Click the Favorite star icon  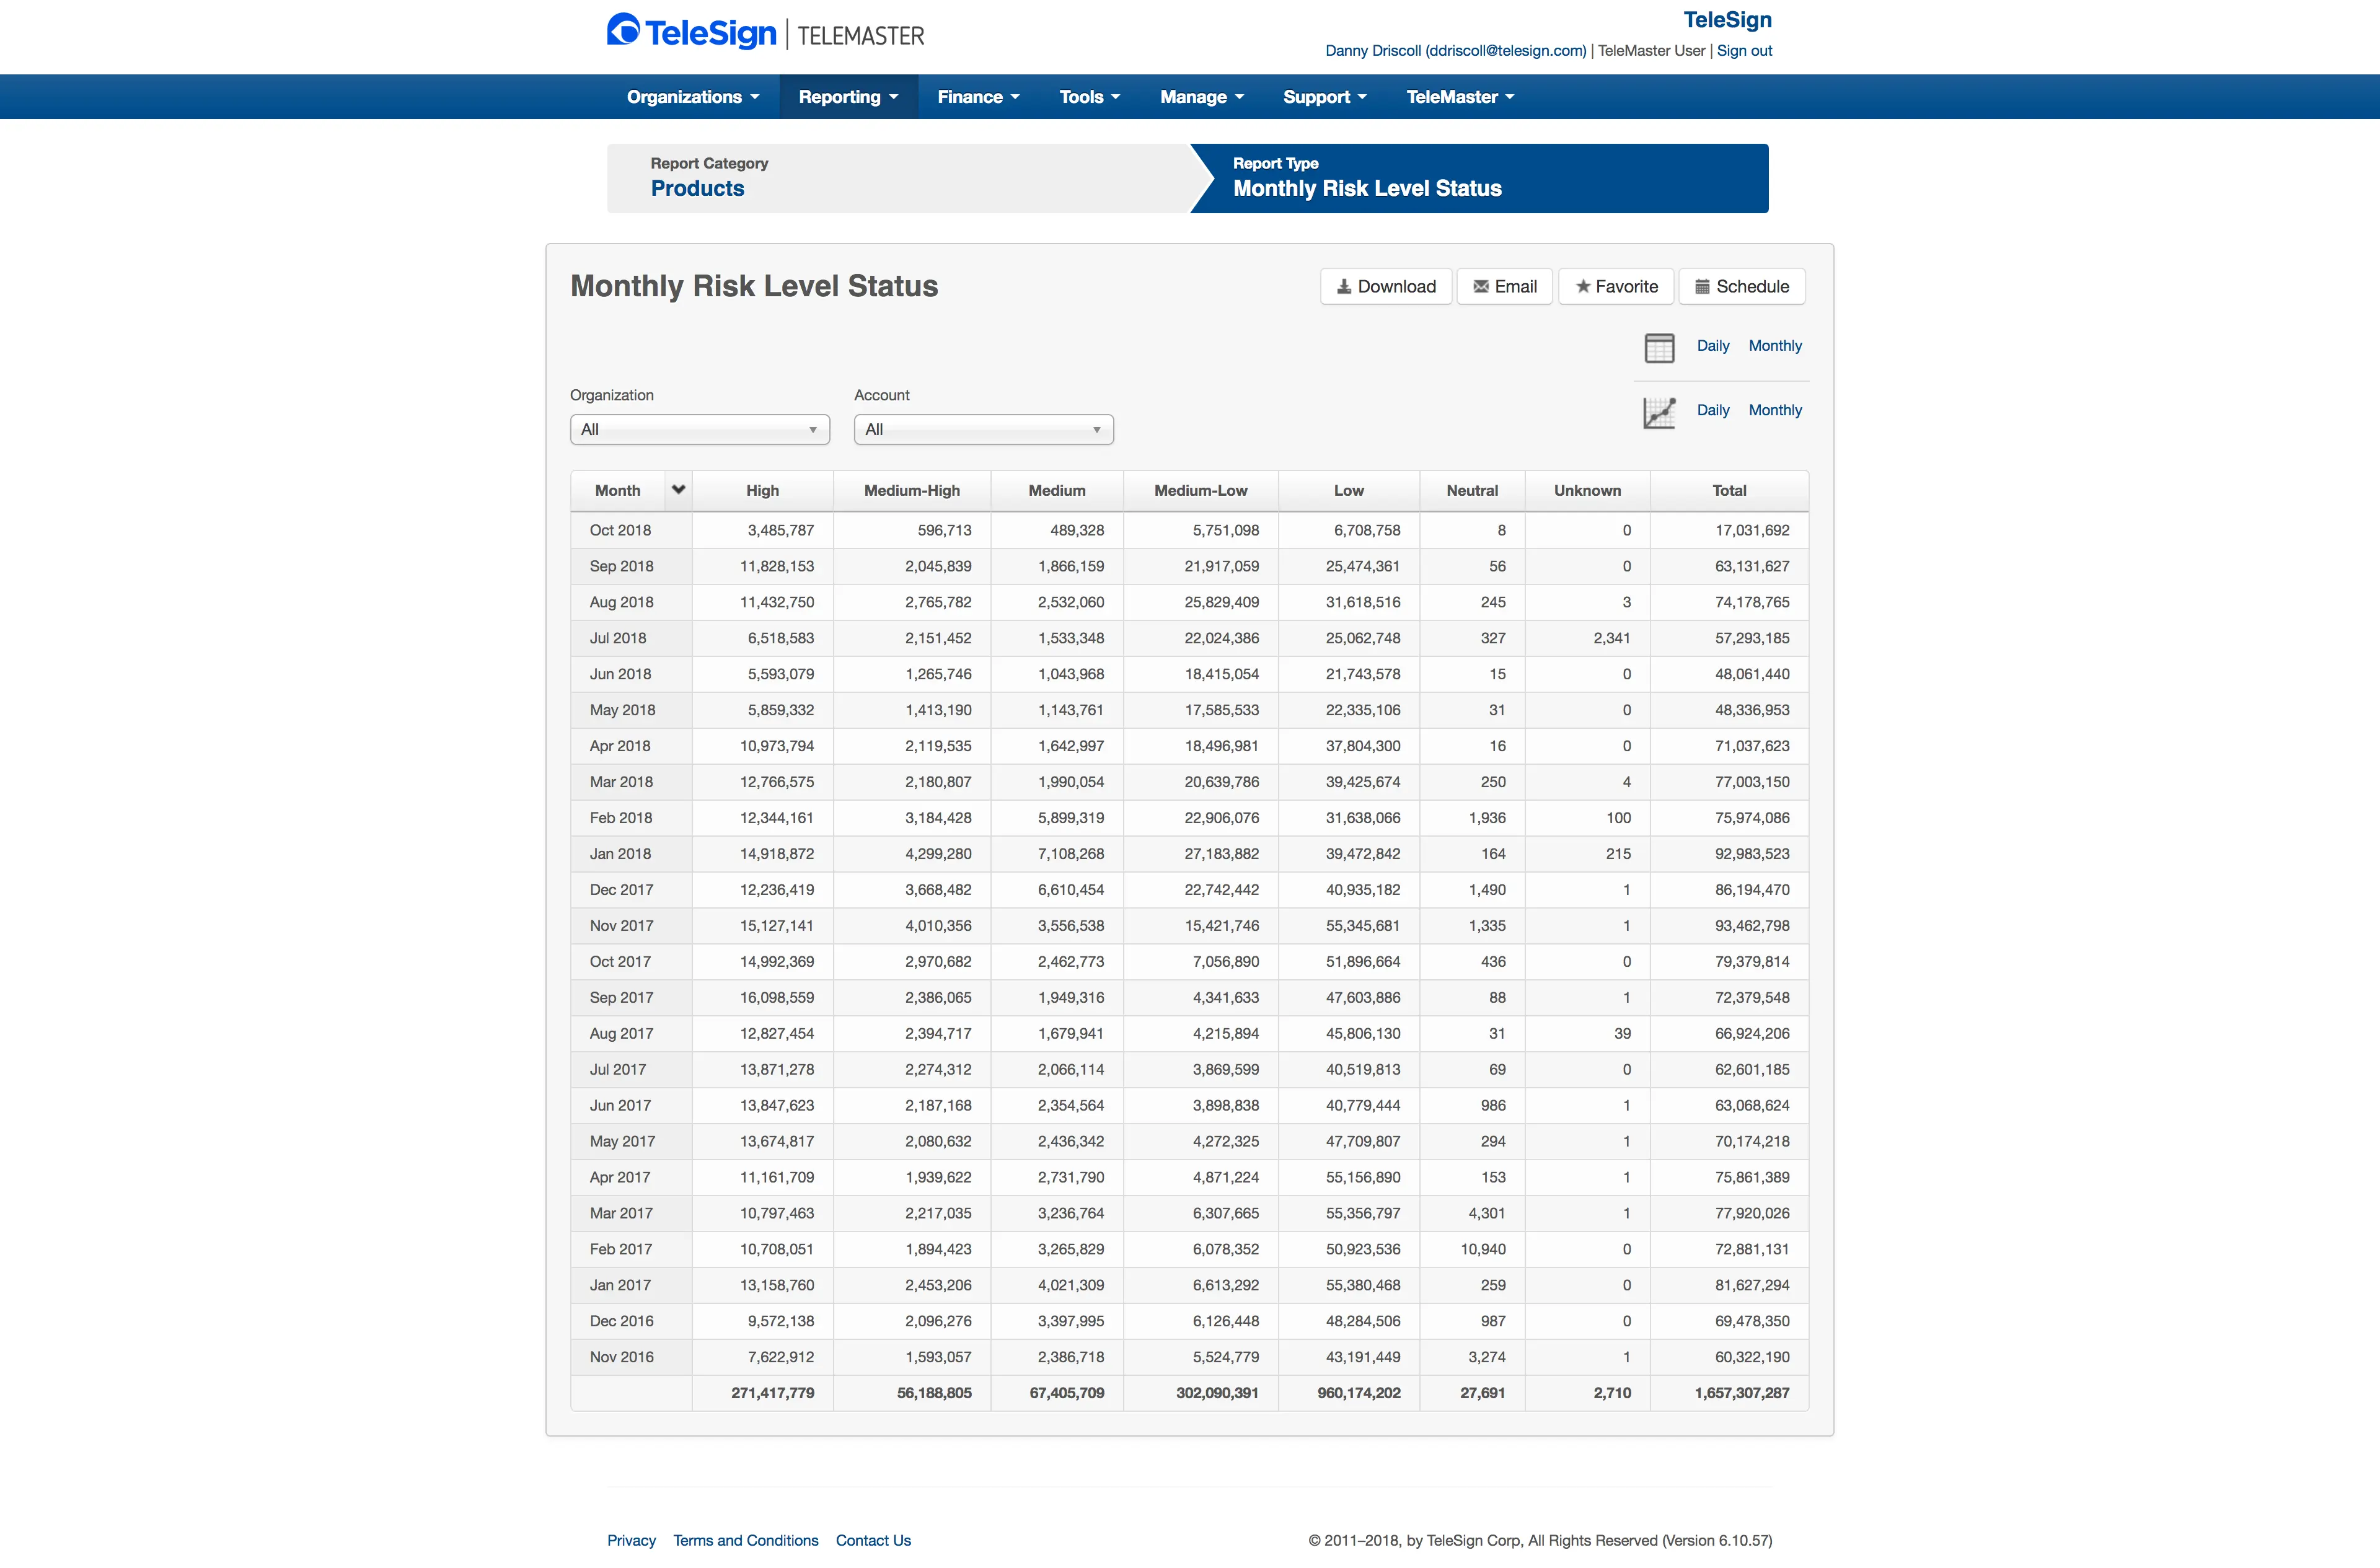1585,287
